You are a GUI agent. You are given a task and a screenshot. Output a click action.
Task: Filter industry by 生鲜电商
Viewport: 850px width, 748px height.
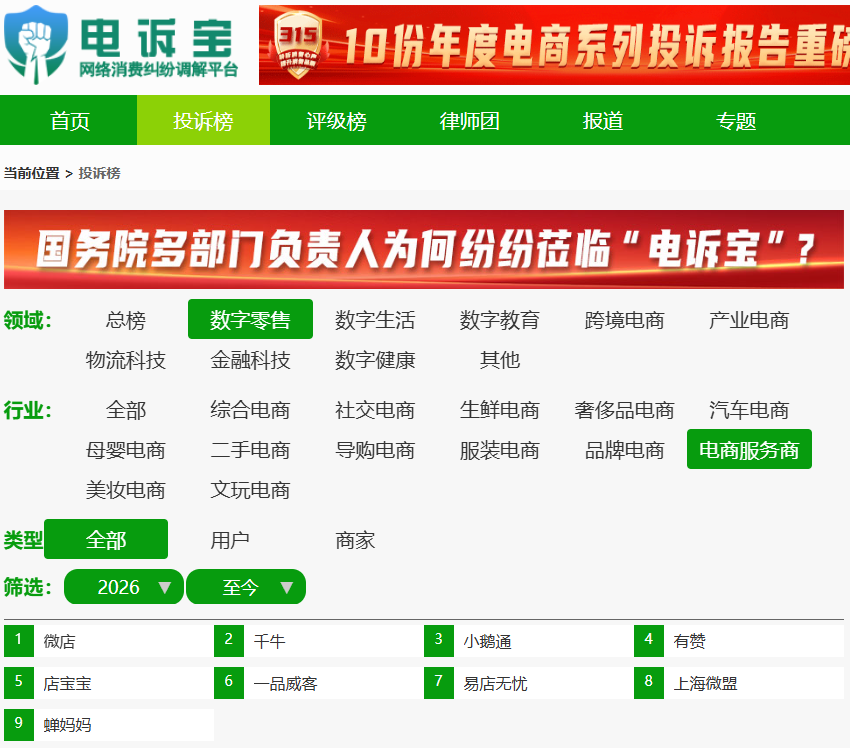500,410
